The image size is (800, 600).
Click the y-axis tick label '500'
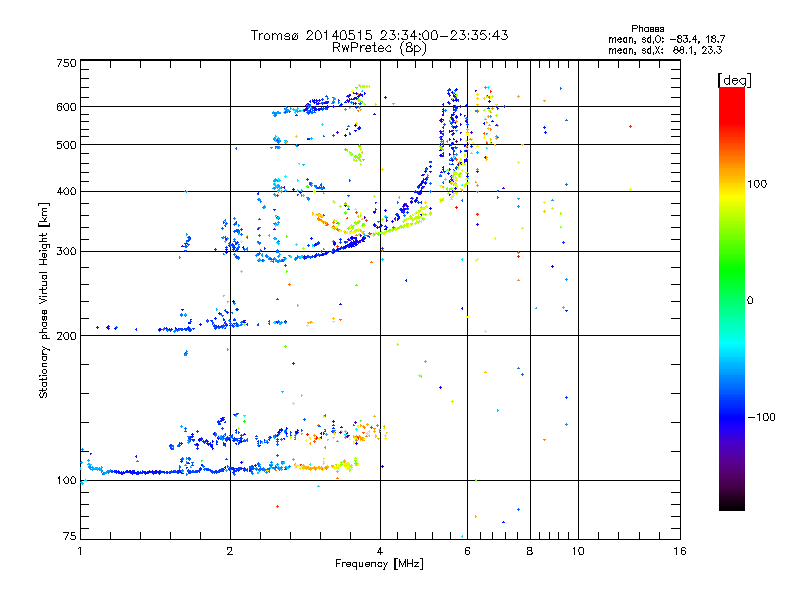(67, 145)
